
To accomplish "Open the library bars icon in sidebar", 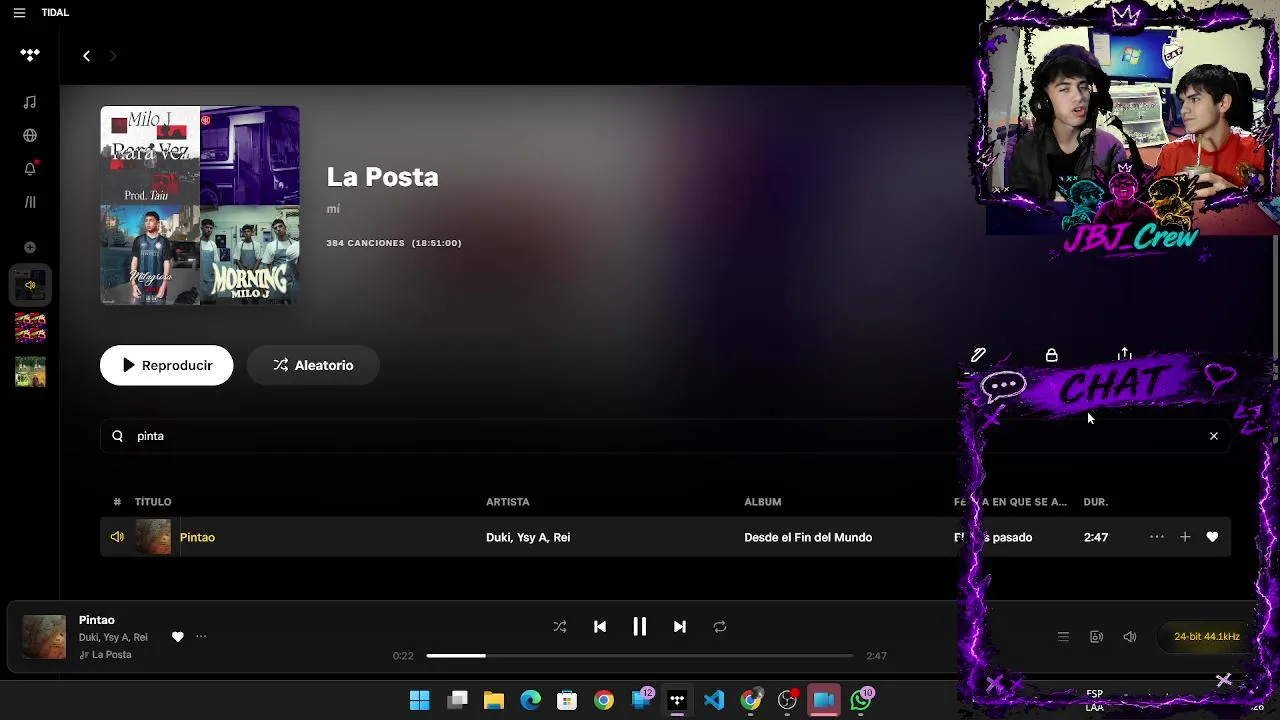I will 30,202.
